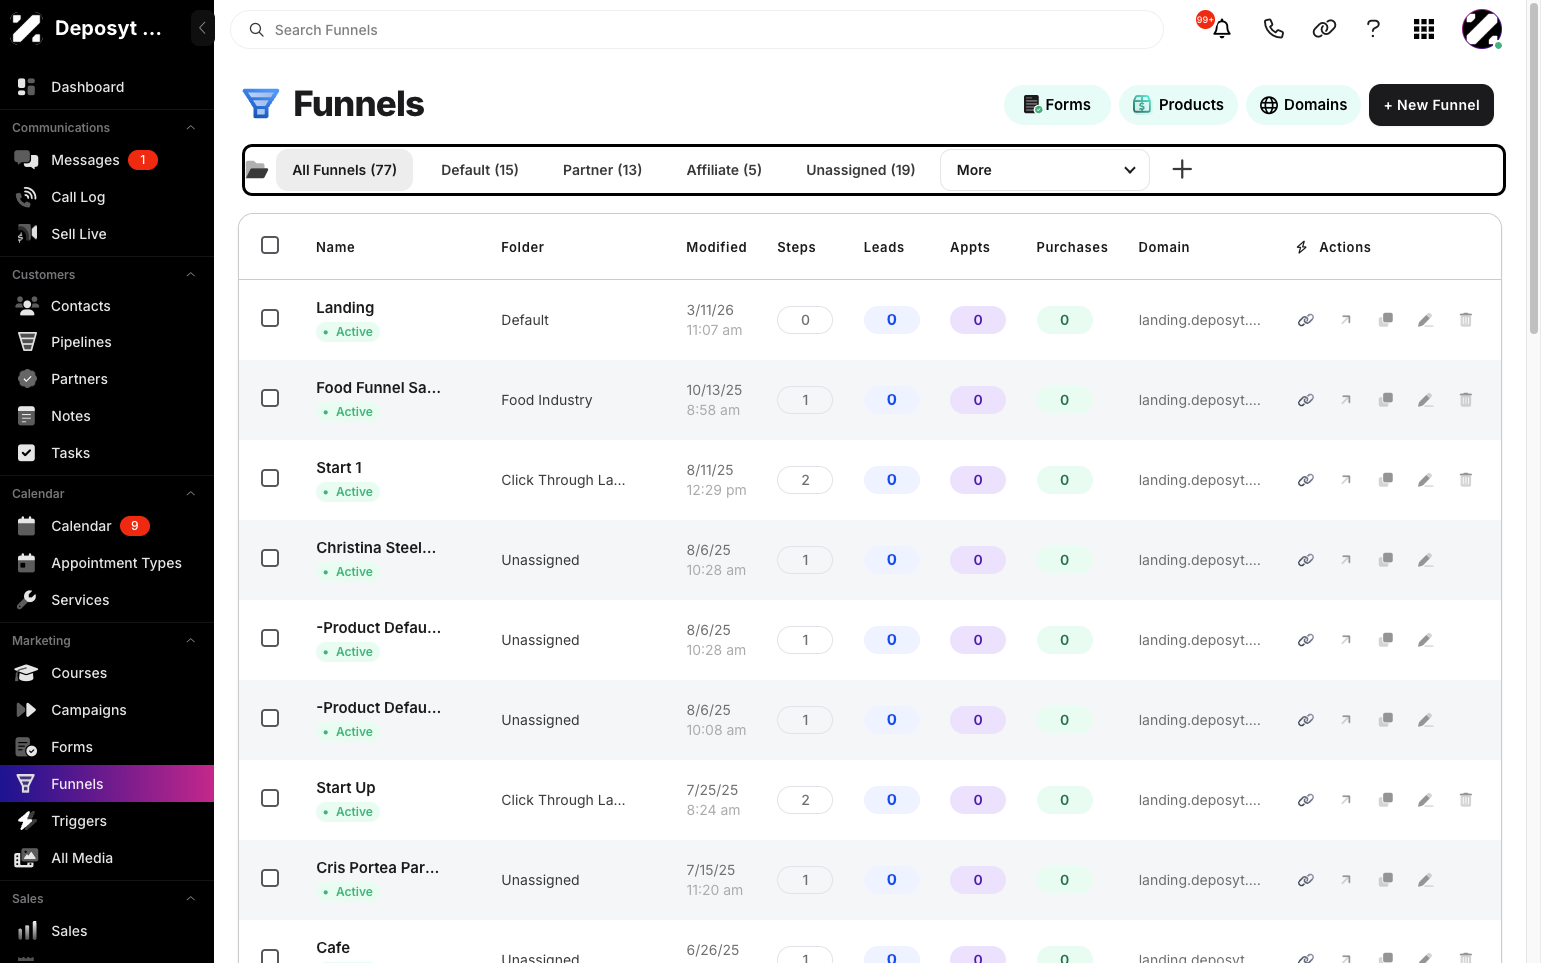Select the Start Up row checkbox

[270, 798]
